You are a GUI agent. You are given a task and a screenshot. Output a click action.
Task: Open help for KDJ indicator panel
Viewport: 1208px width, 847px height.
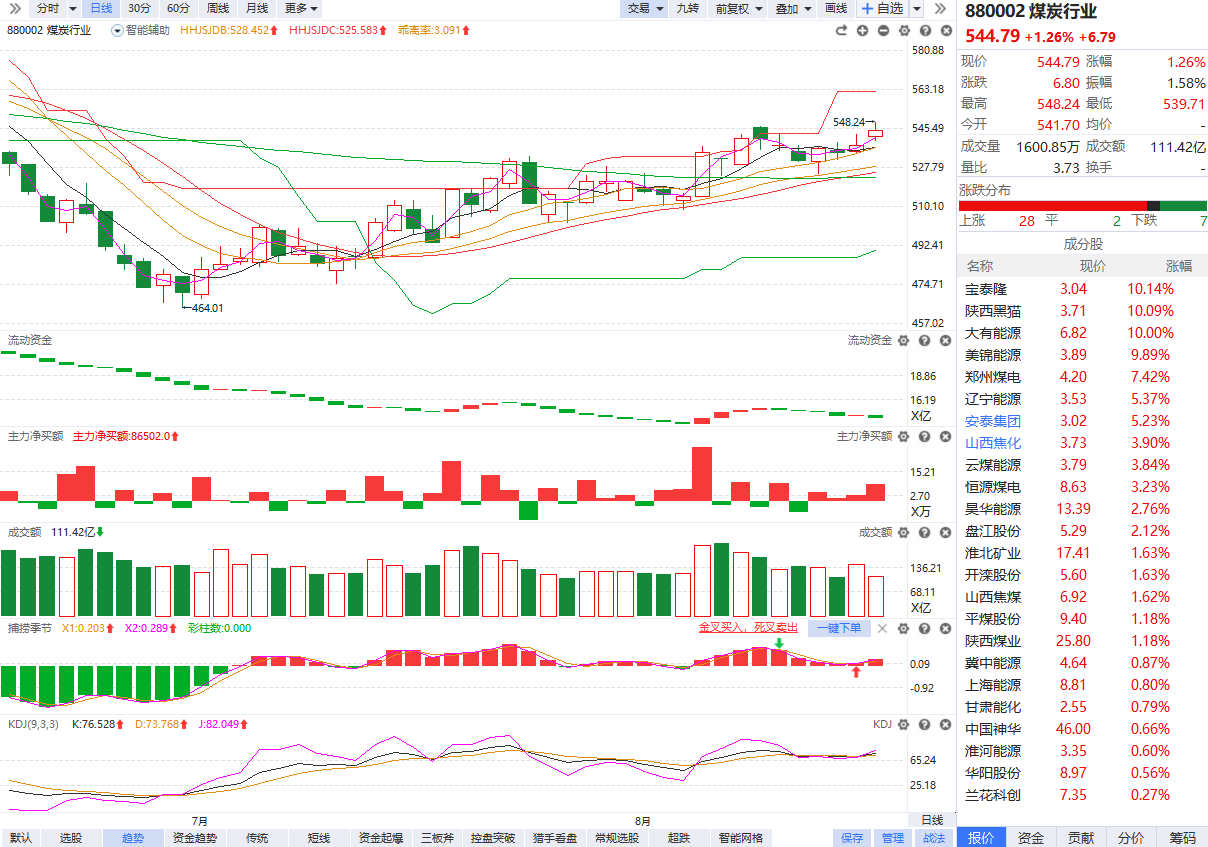pyautogui.click(x=923, y=725)
